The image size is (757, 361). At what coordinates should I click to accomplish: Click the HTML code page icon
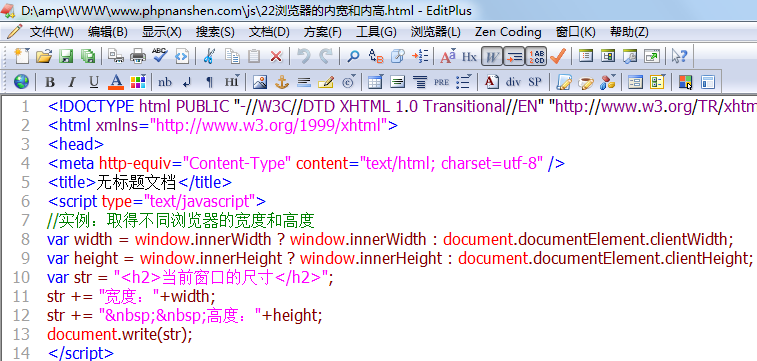point(182,56)
